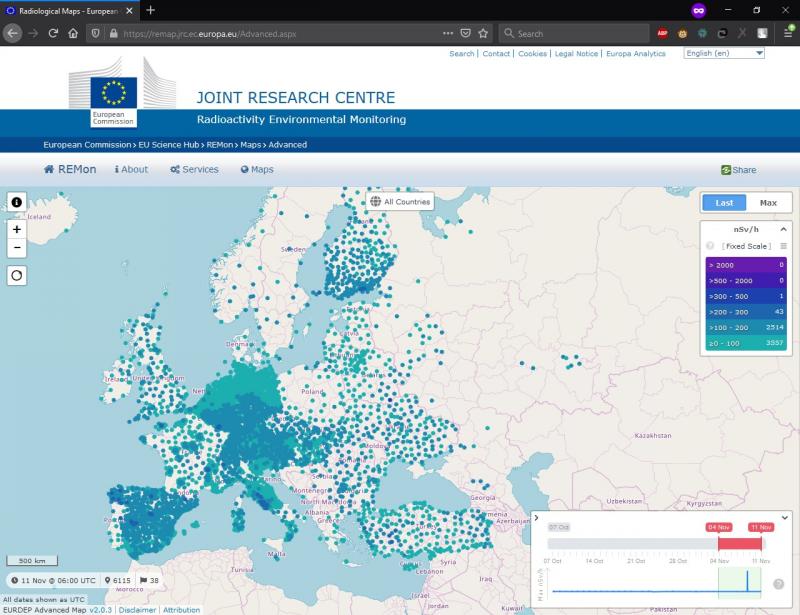Open the Maps menu
Viewport: 800px width, 615px height.
tap(257, 169)
